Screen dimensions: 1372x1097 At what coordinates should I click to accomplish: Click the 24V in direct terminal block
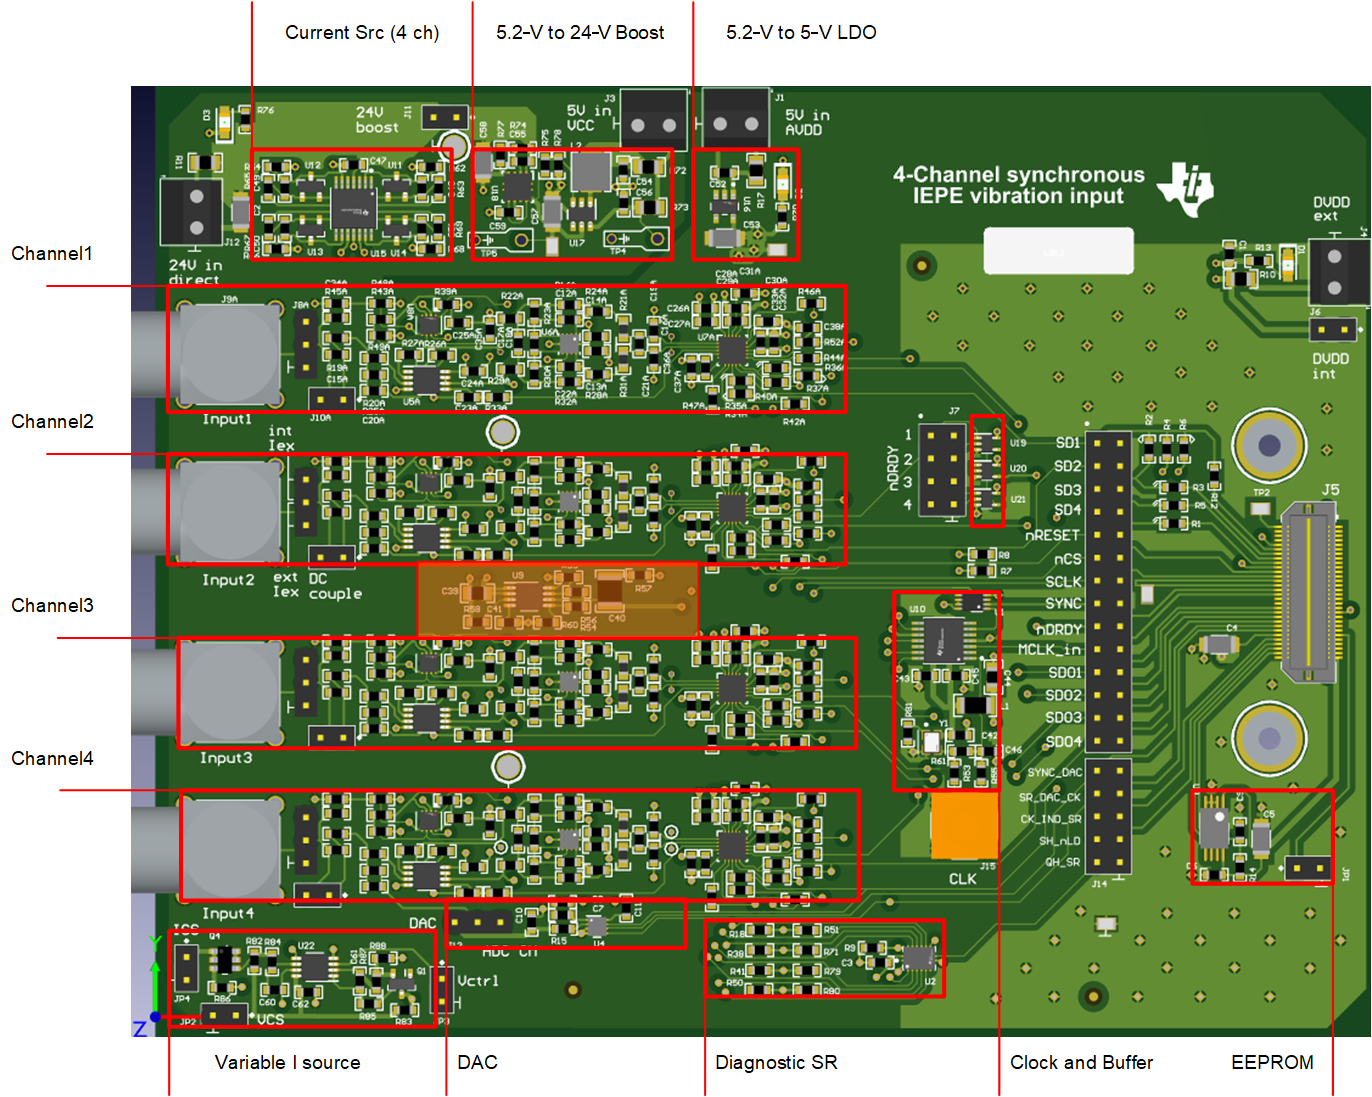tap(192, 212)
